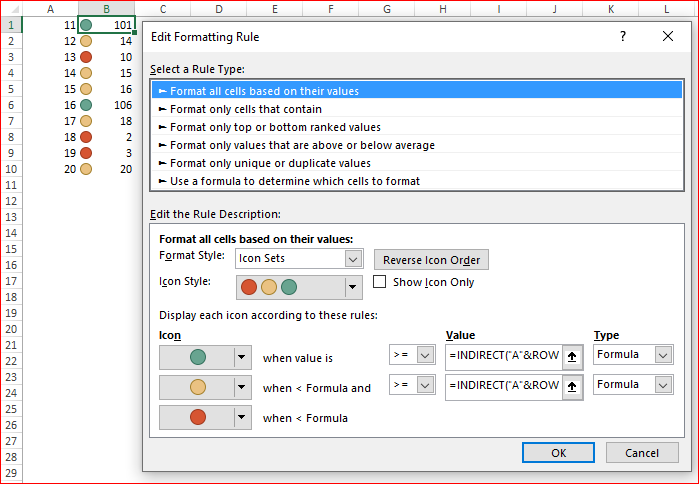Open the operator dropdown for yellow icon rule
The image size is (699, 484).
[425, 385]
